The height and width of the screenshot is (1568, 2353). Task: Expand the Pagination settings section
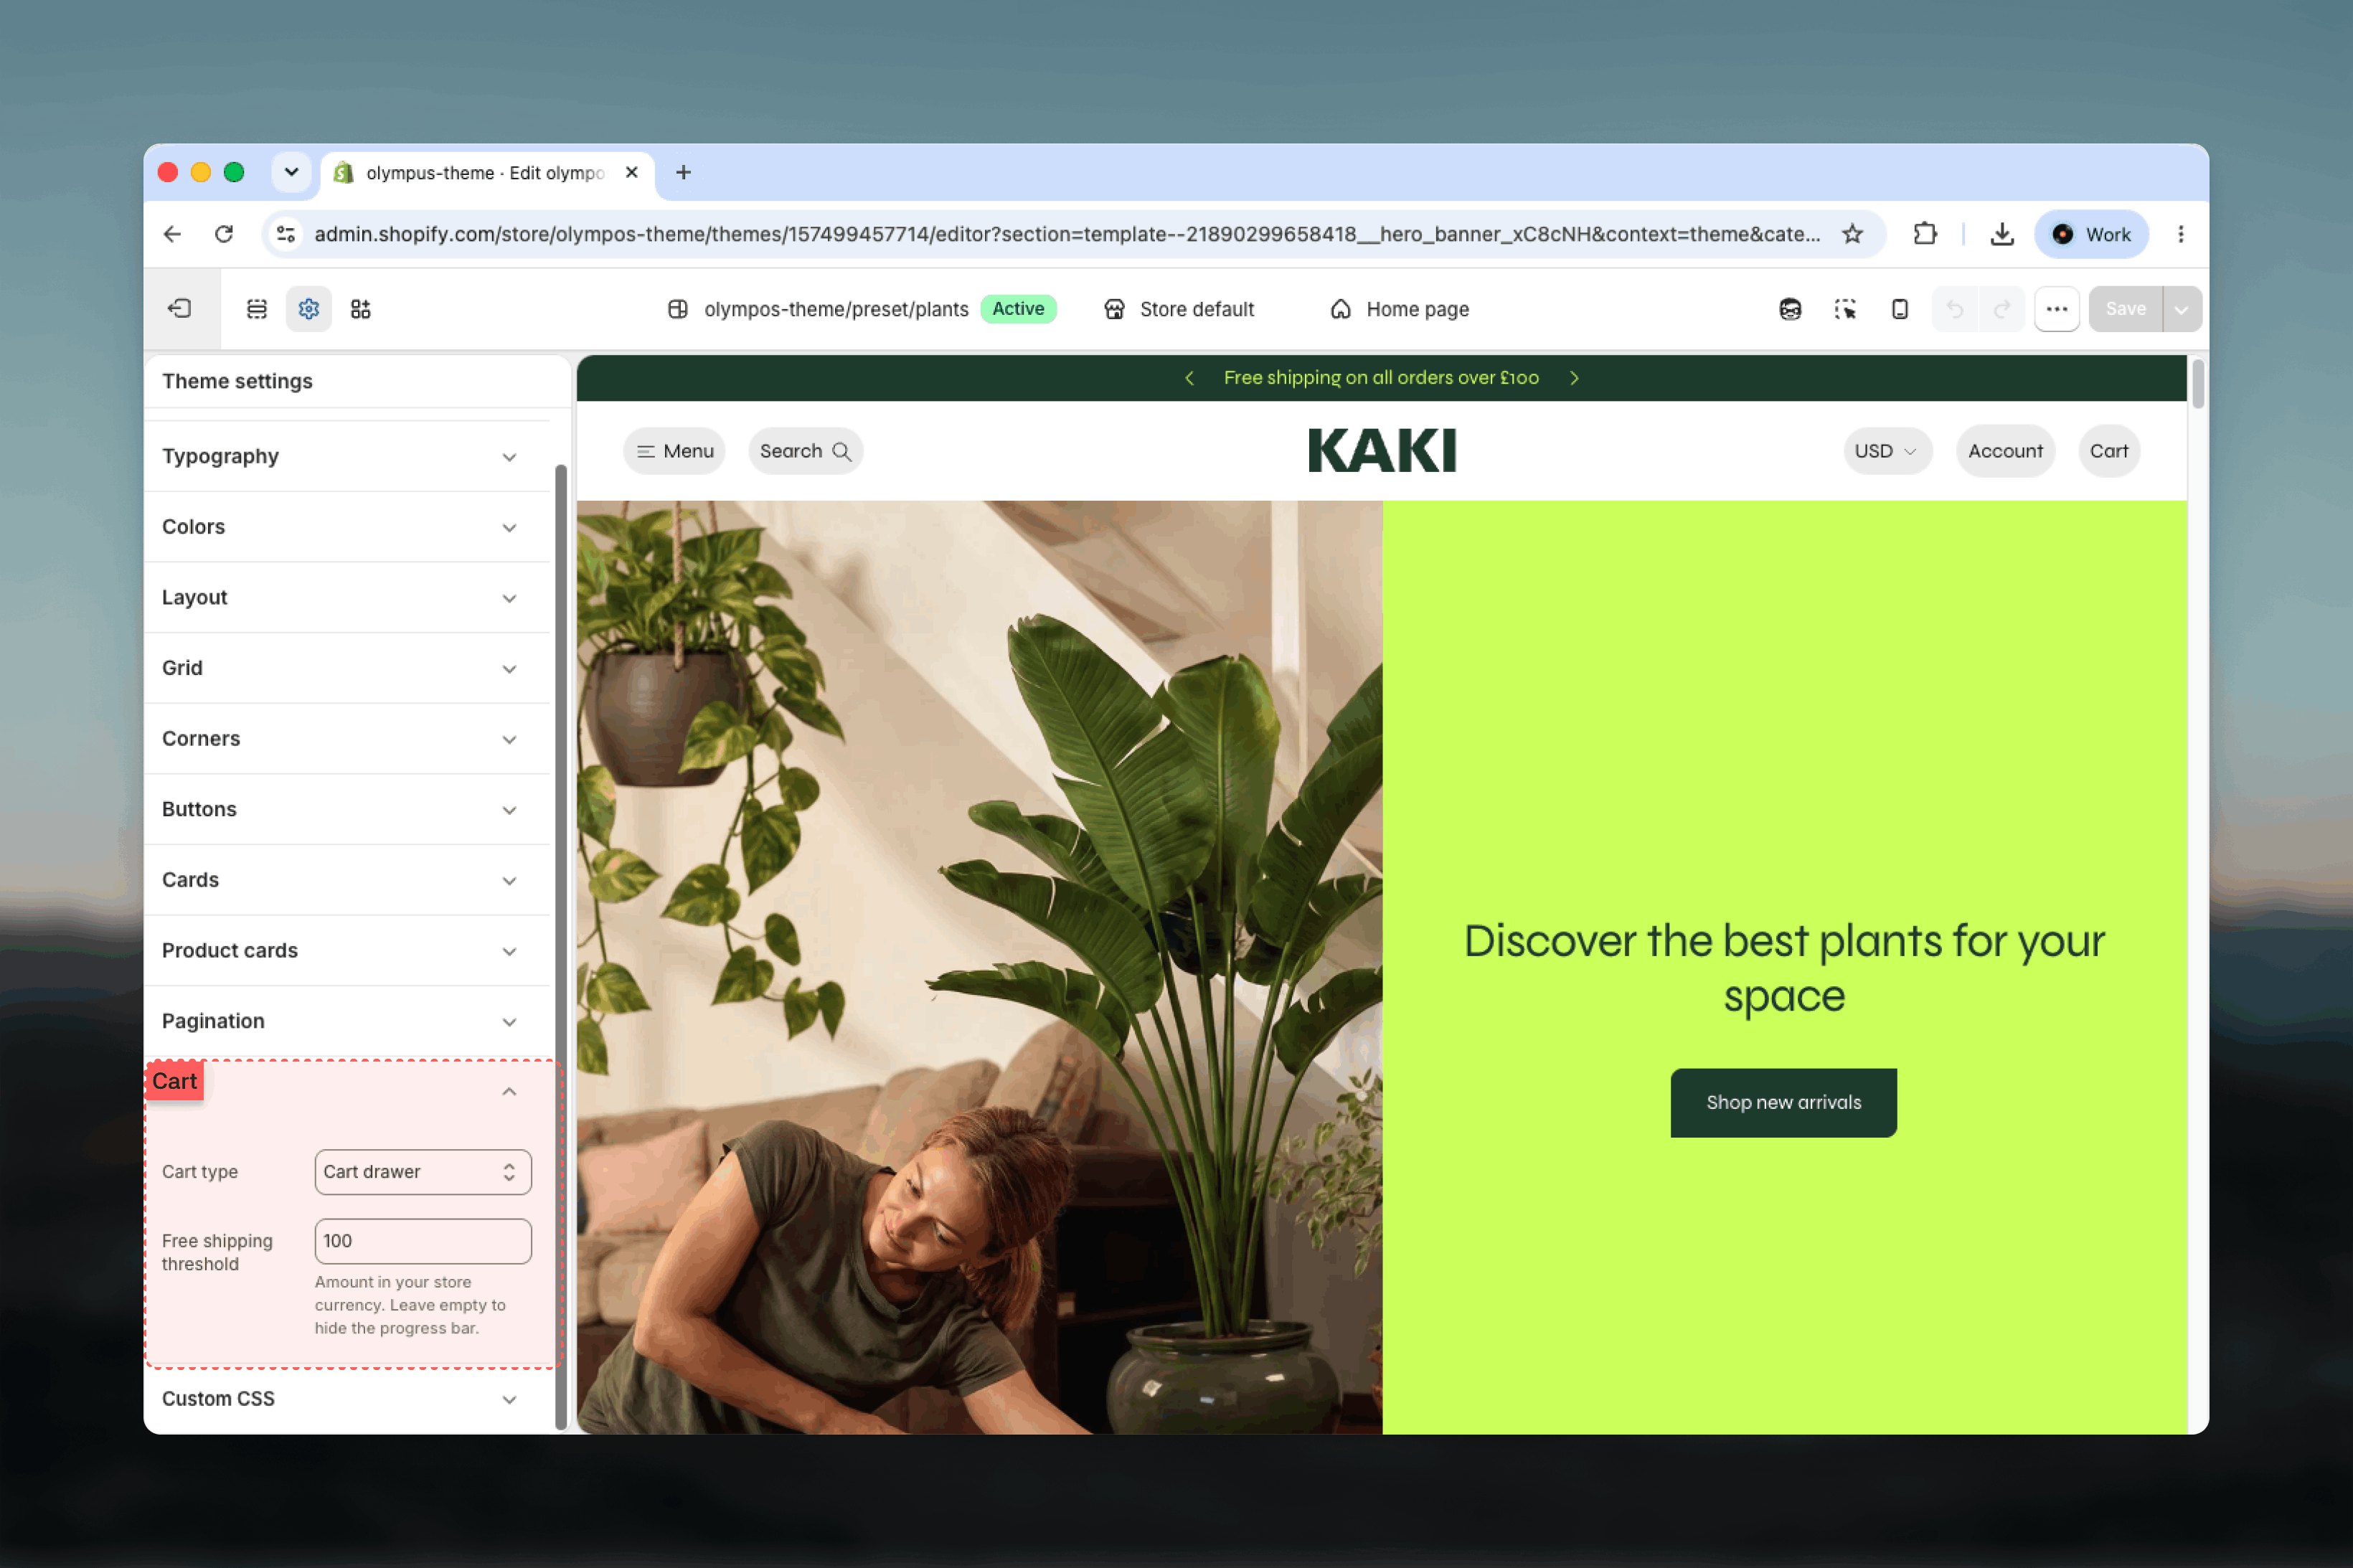click(347, 1021)
